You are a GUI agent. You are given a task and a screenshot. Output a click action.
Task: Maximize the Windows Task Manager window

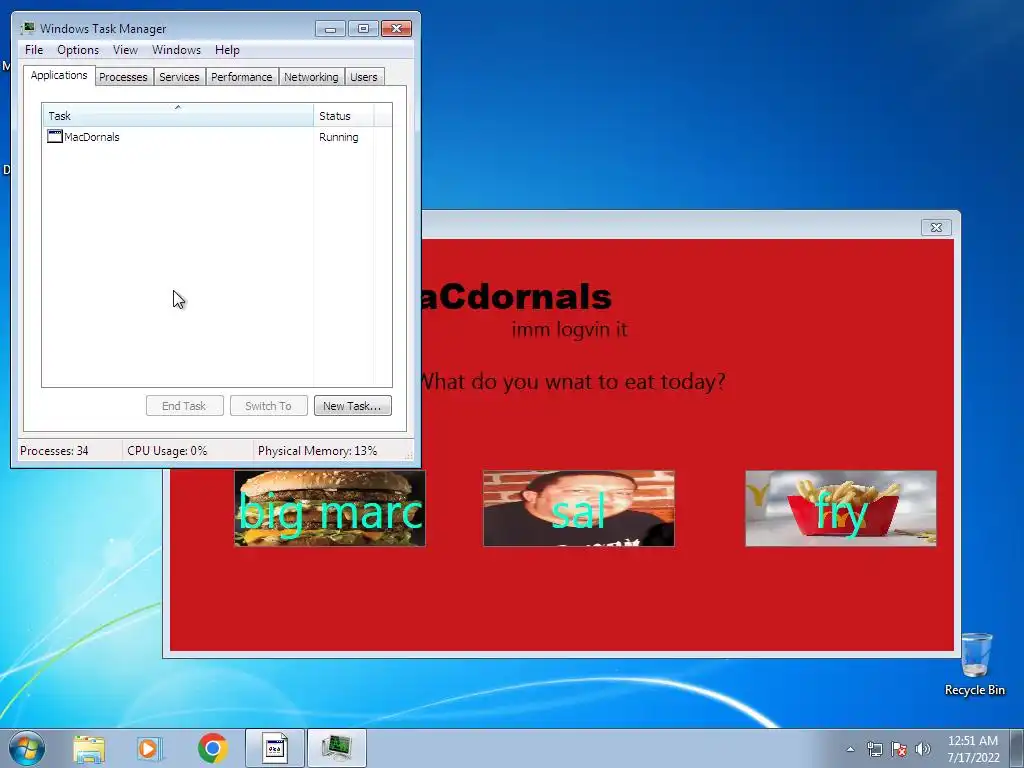pos(363,29)
